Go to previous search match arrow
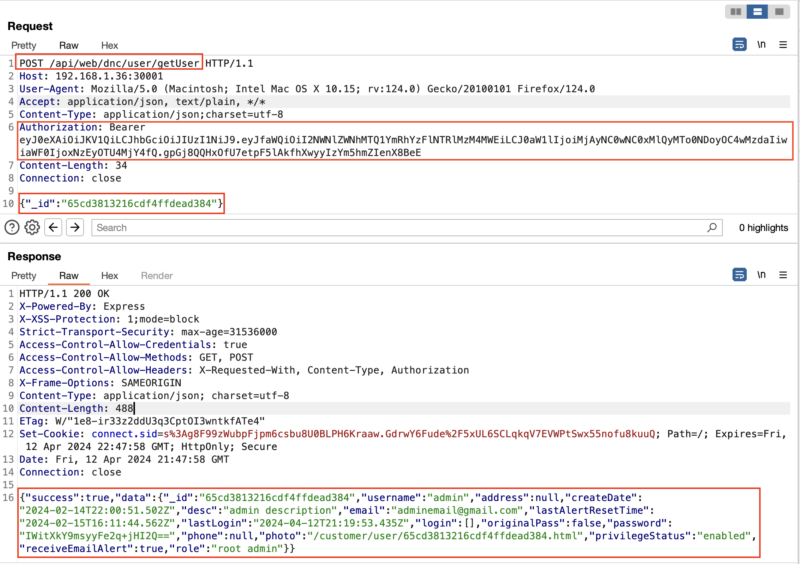The width and height of the screenshot is (800, 564). pyautogui.click(x=54, y=227)
